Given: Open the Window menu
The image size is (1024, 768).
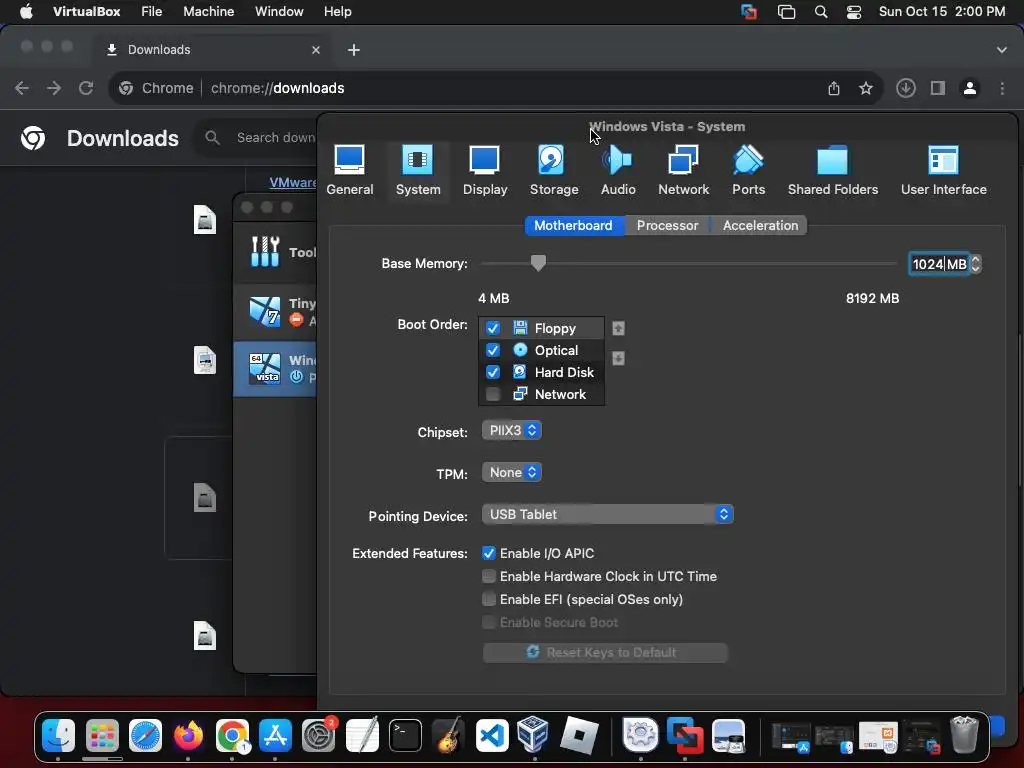Looking at the screenshot, I should [279, 12].
